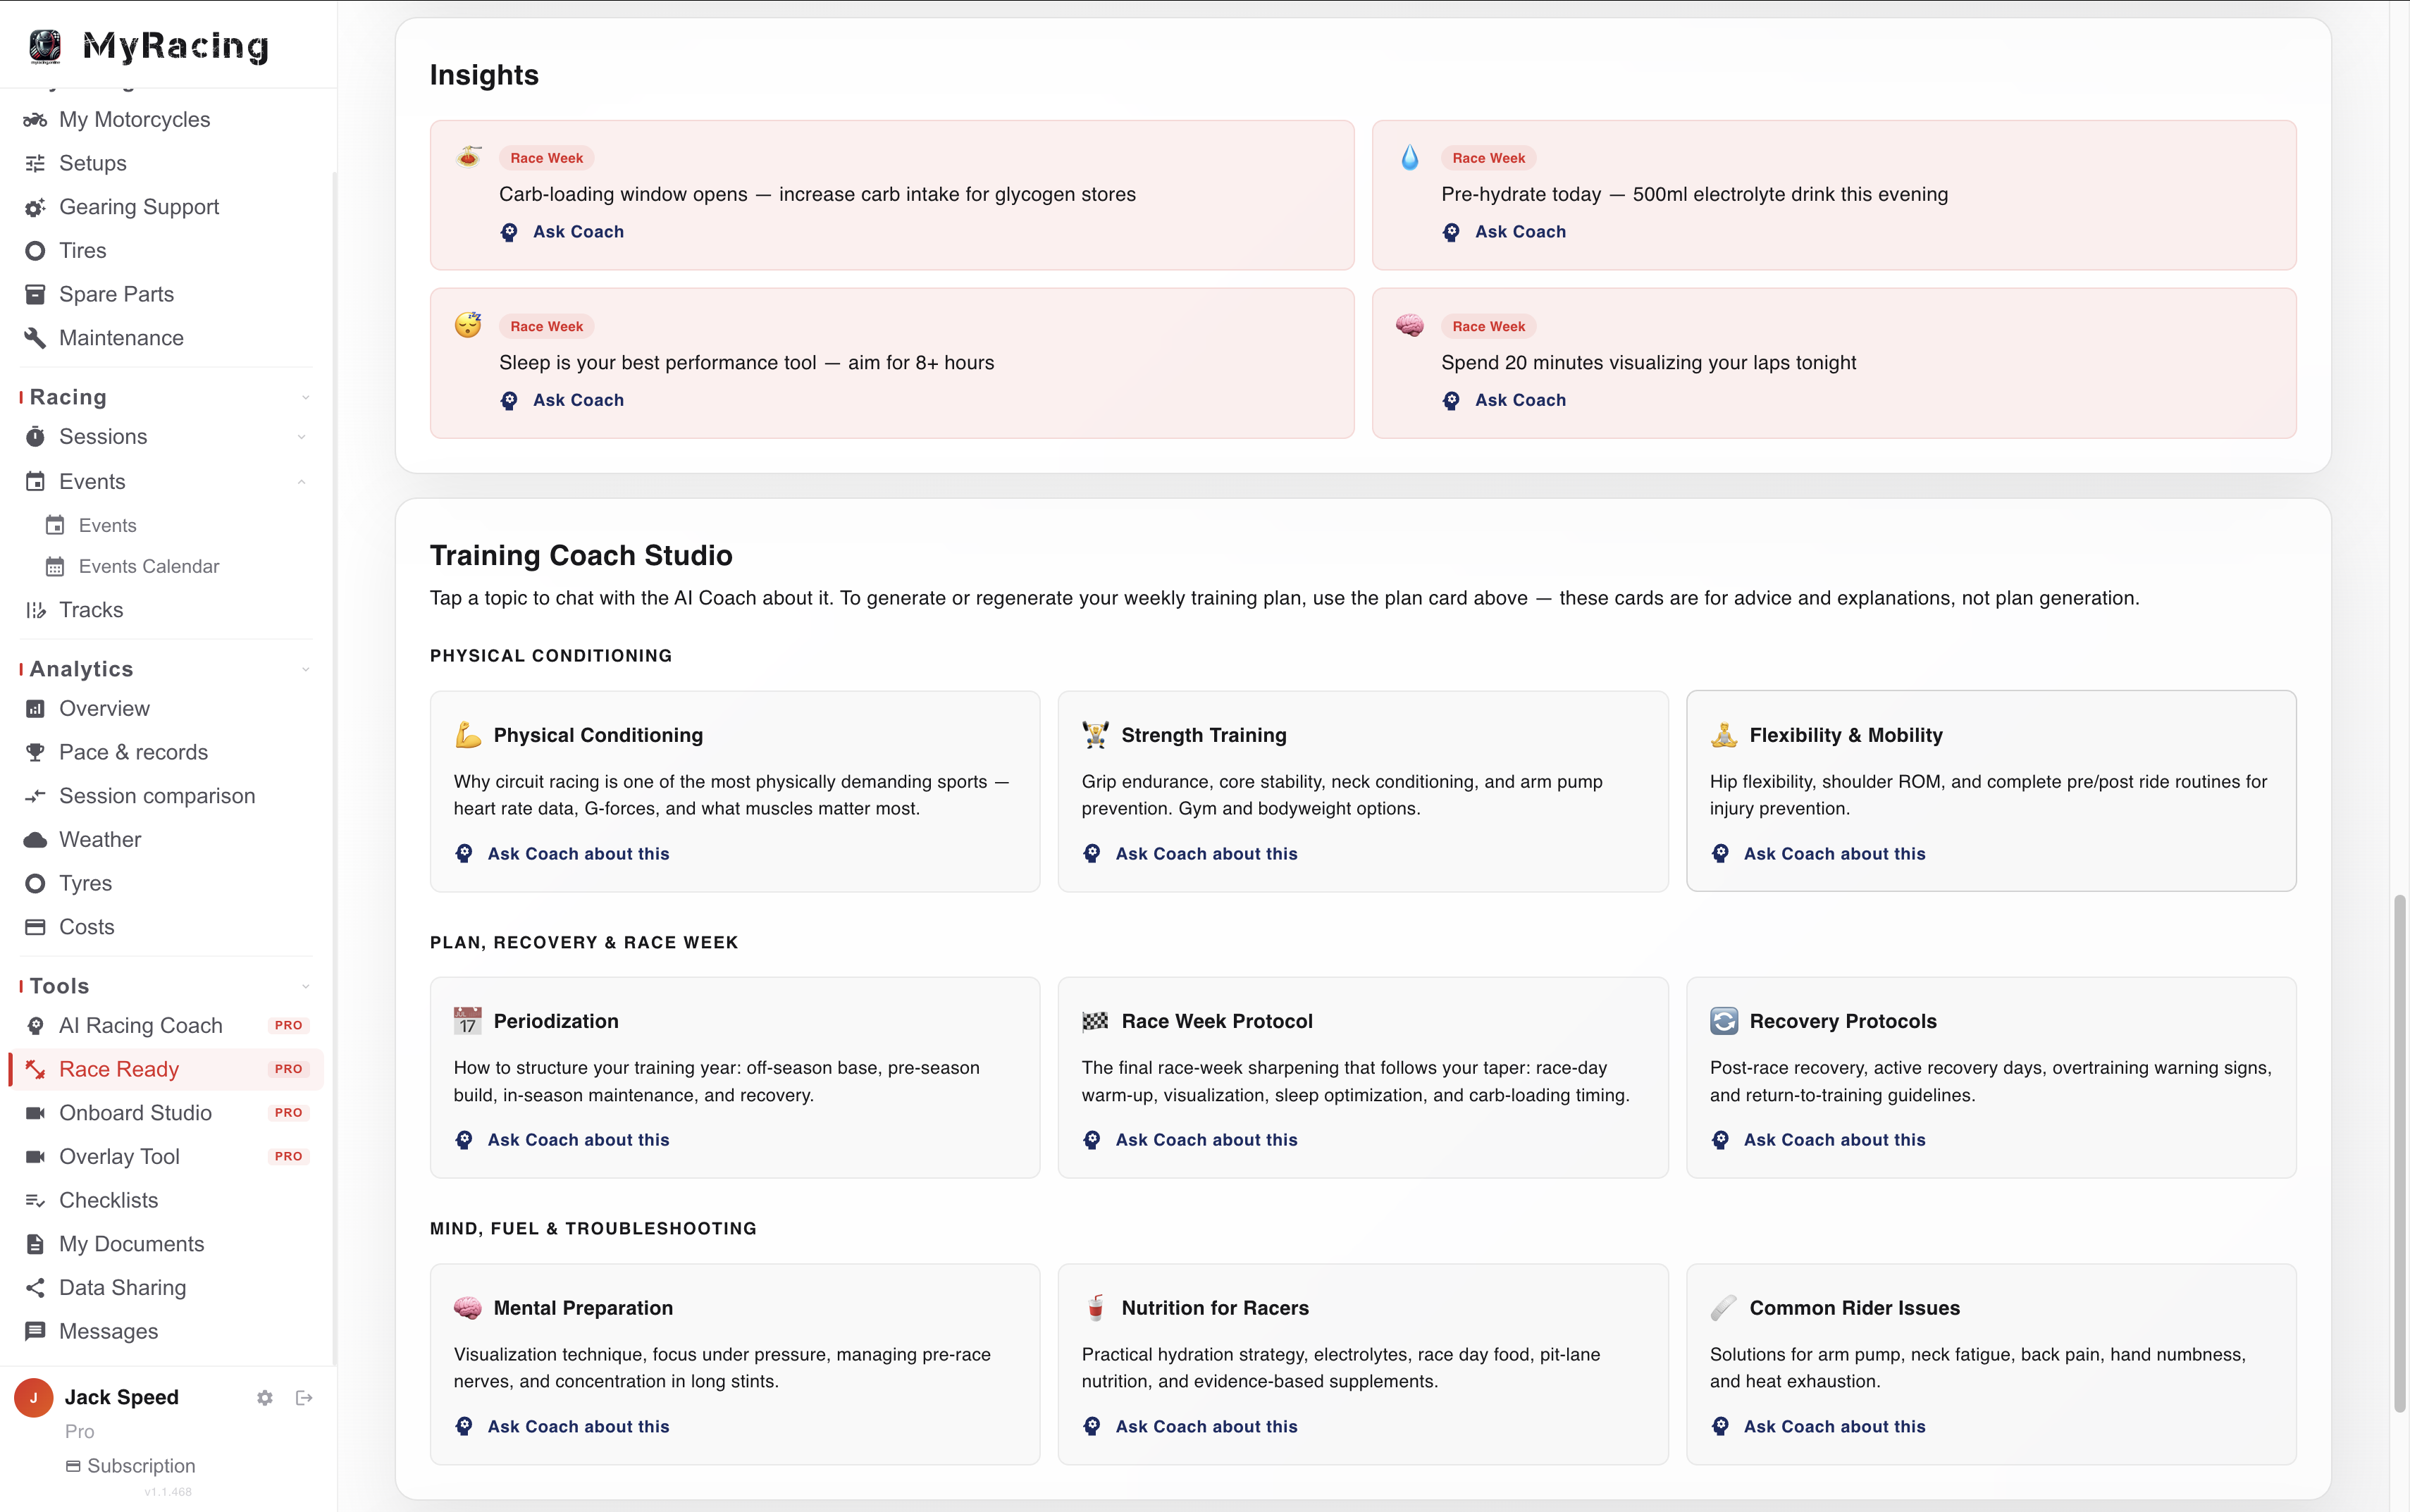This screenshot has height=1512, width=2410.
Task: Open the Onboard Studio tool
Action: (135, 1113)
